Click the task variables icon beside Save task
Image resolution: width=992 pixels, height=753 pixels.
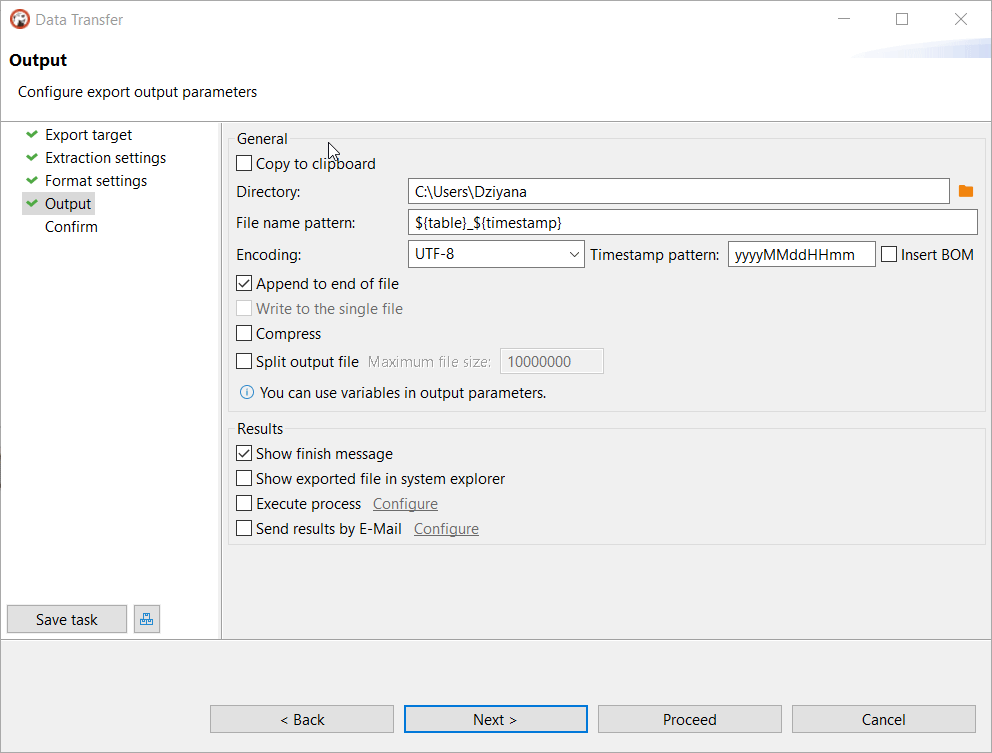tap(146, 618)
